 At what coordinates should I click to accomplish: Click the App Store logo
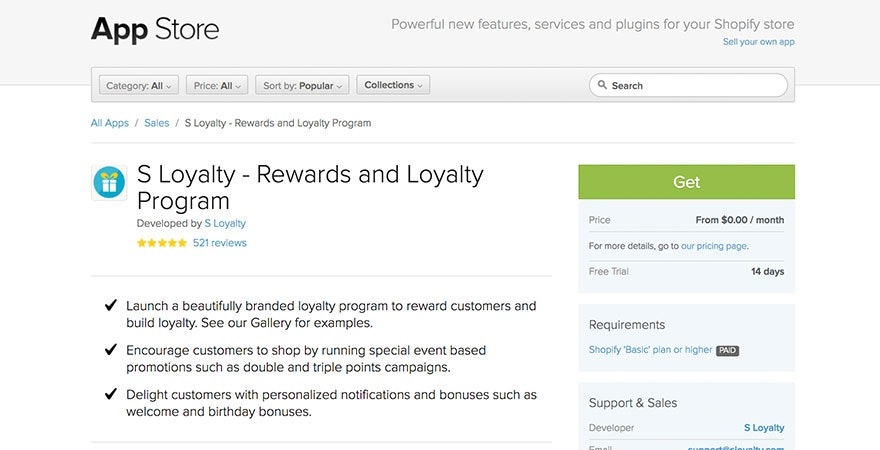155,29
